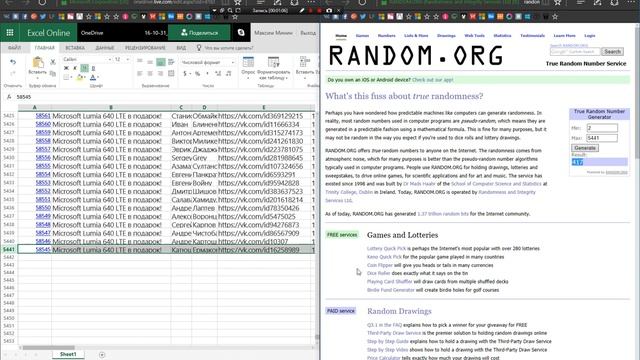Click the green Share button
This screenshot has width=640, height=360.
pyautogui.click(x=199, y=33)
